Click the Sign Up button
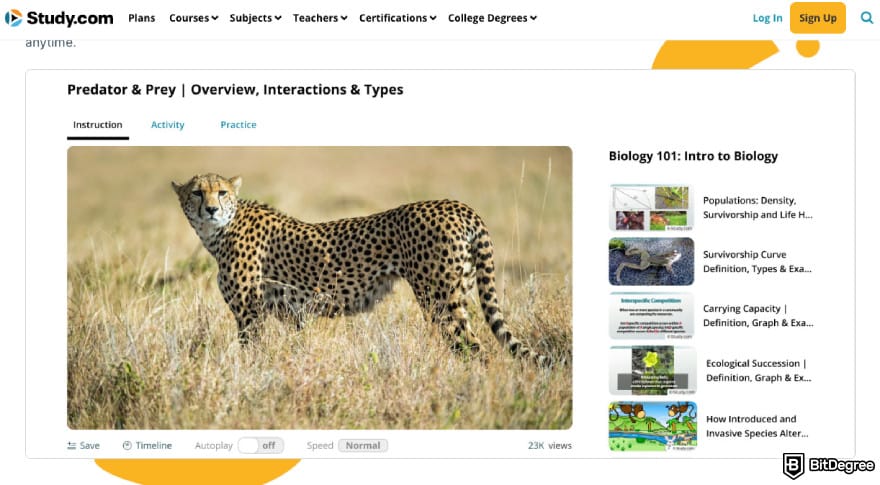The image size is (880, 485). point(818,18)
